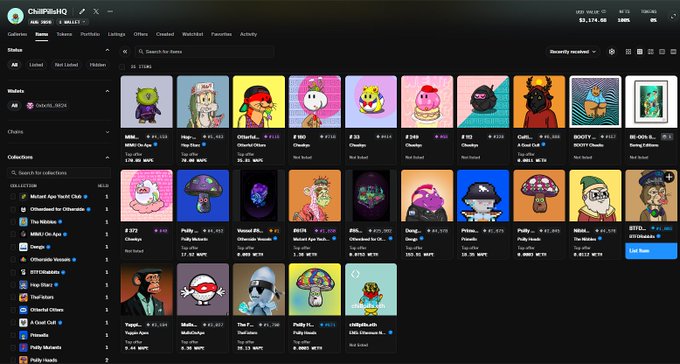The width and height of the screenshot is (680, 364).
Task: Check the Mutant Ape Yacht Club collection box
Action: coord(13,197)
